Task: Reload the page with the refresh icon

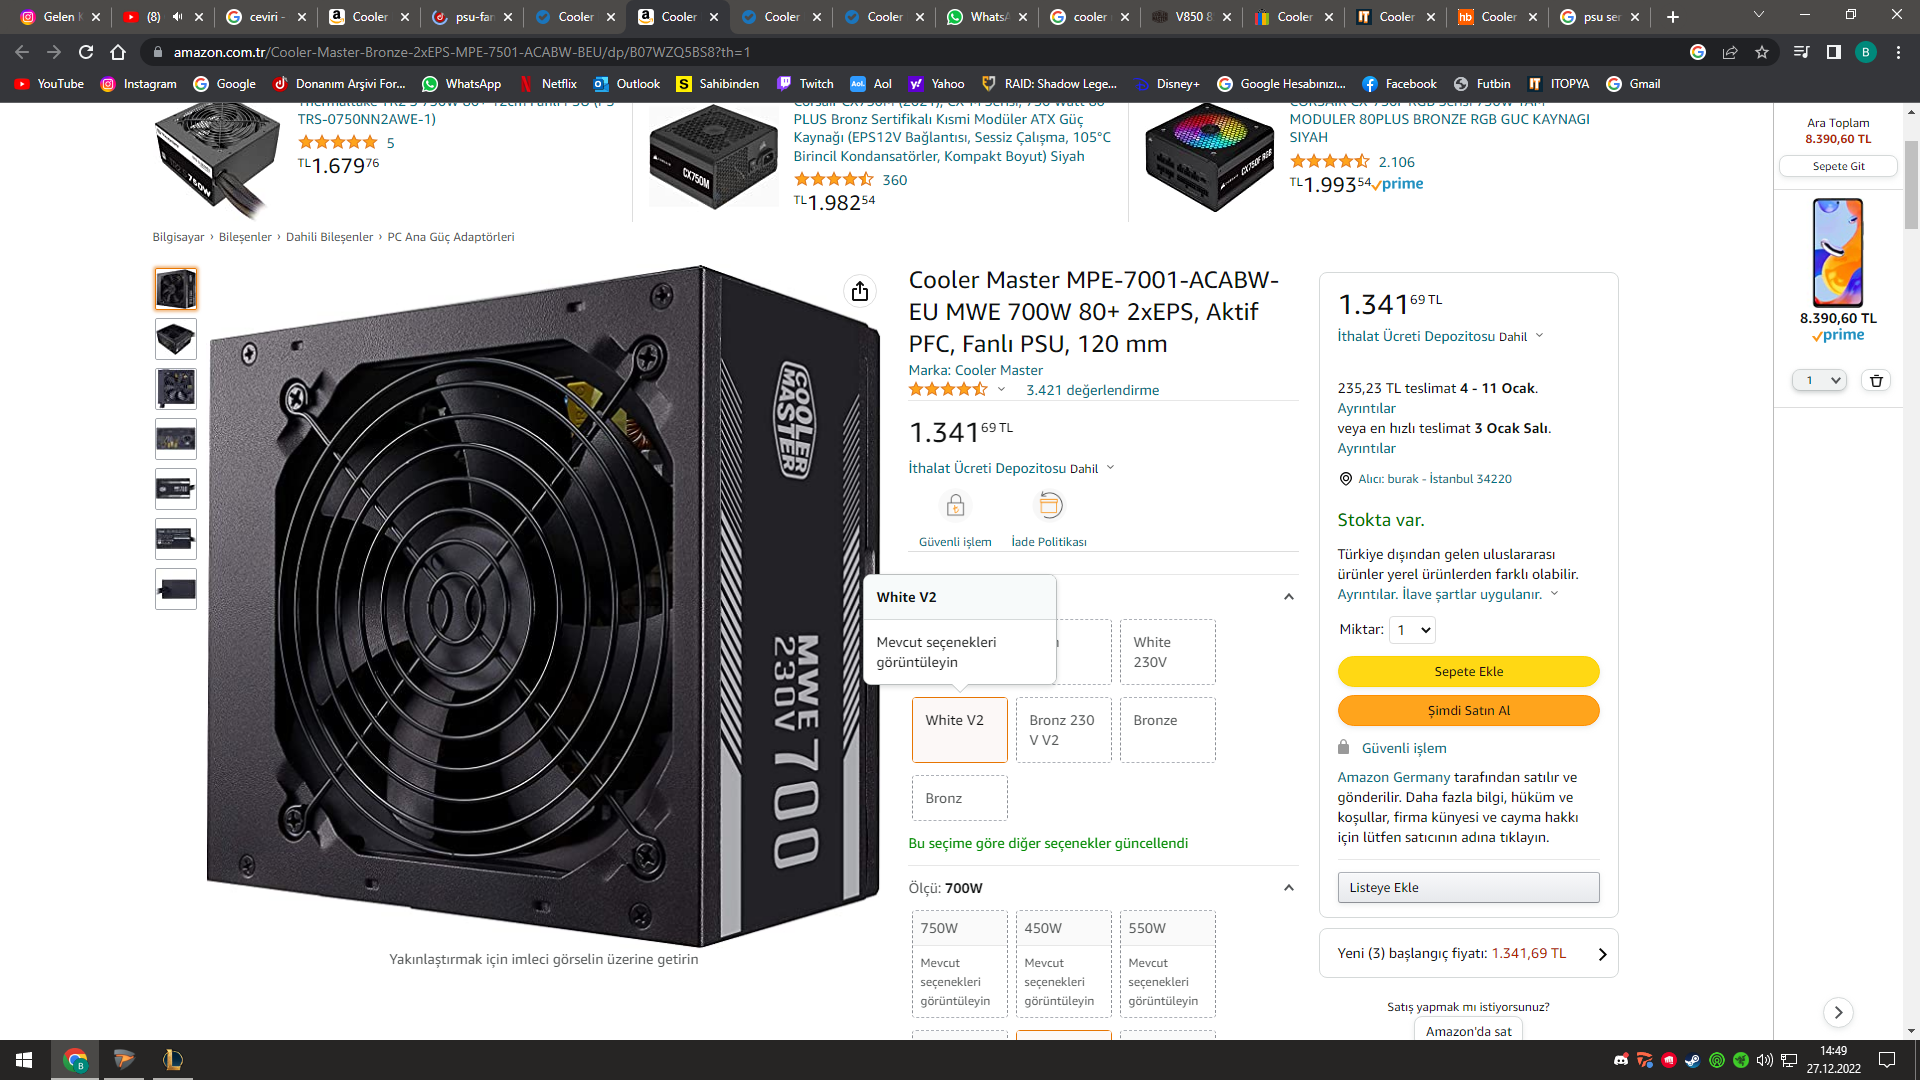Action: 86,52
